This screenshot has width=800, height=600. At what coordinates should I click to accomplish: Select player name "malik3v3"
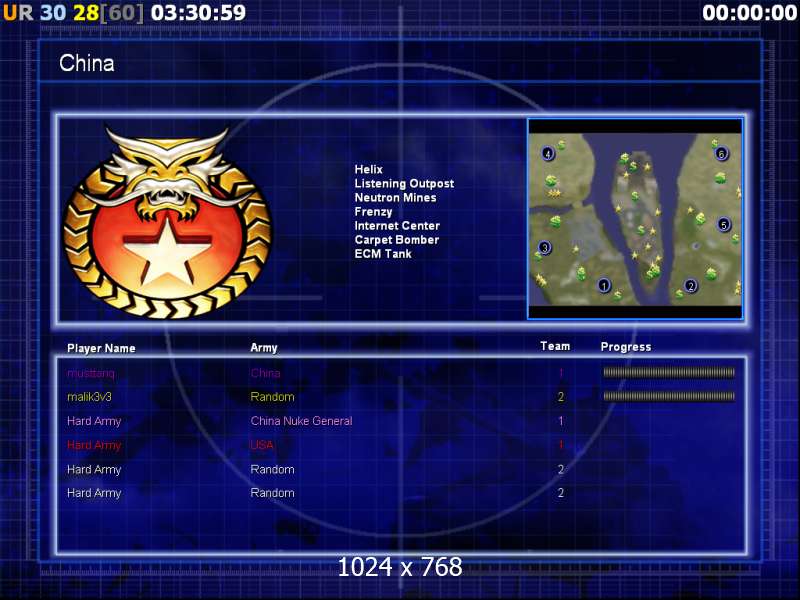point(89,397)
